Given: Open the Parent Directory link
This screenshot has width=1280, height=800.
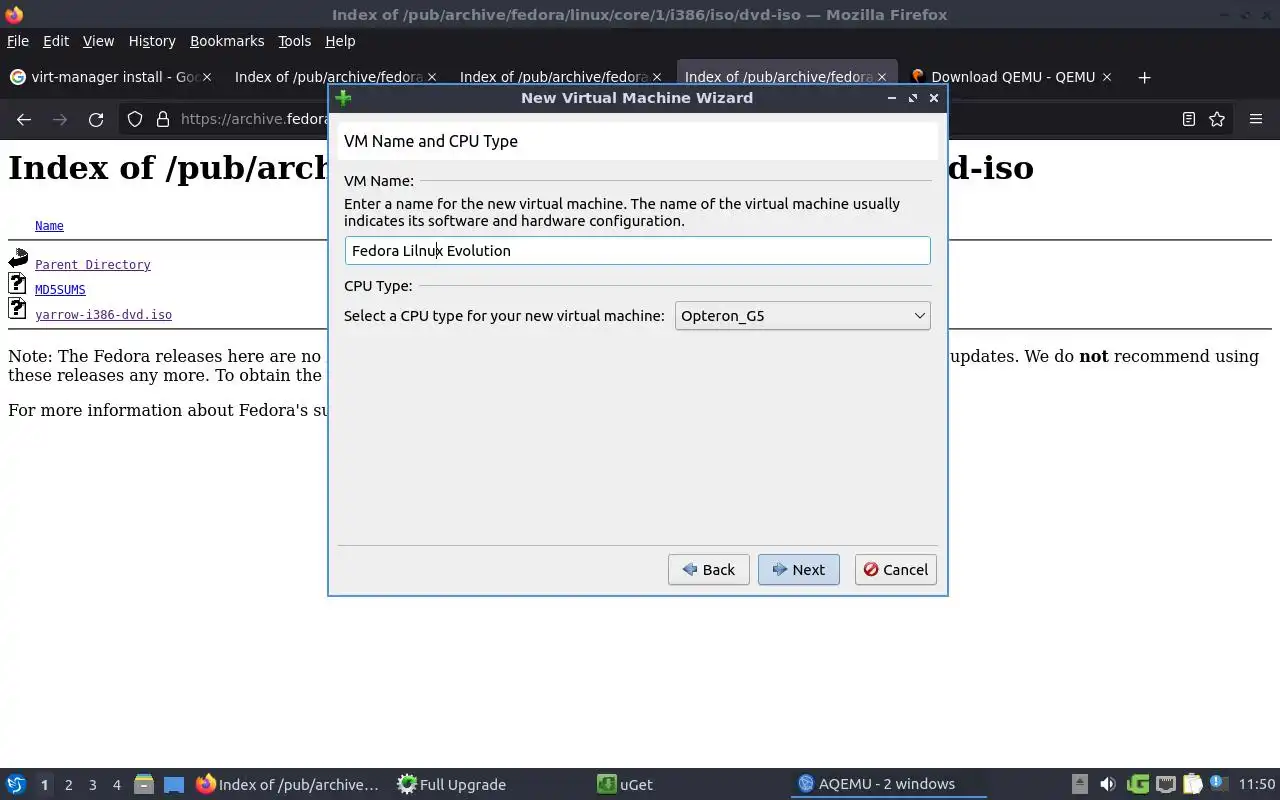Looking at the screenshot, I should tap(93, 265).
